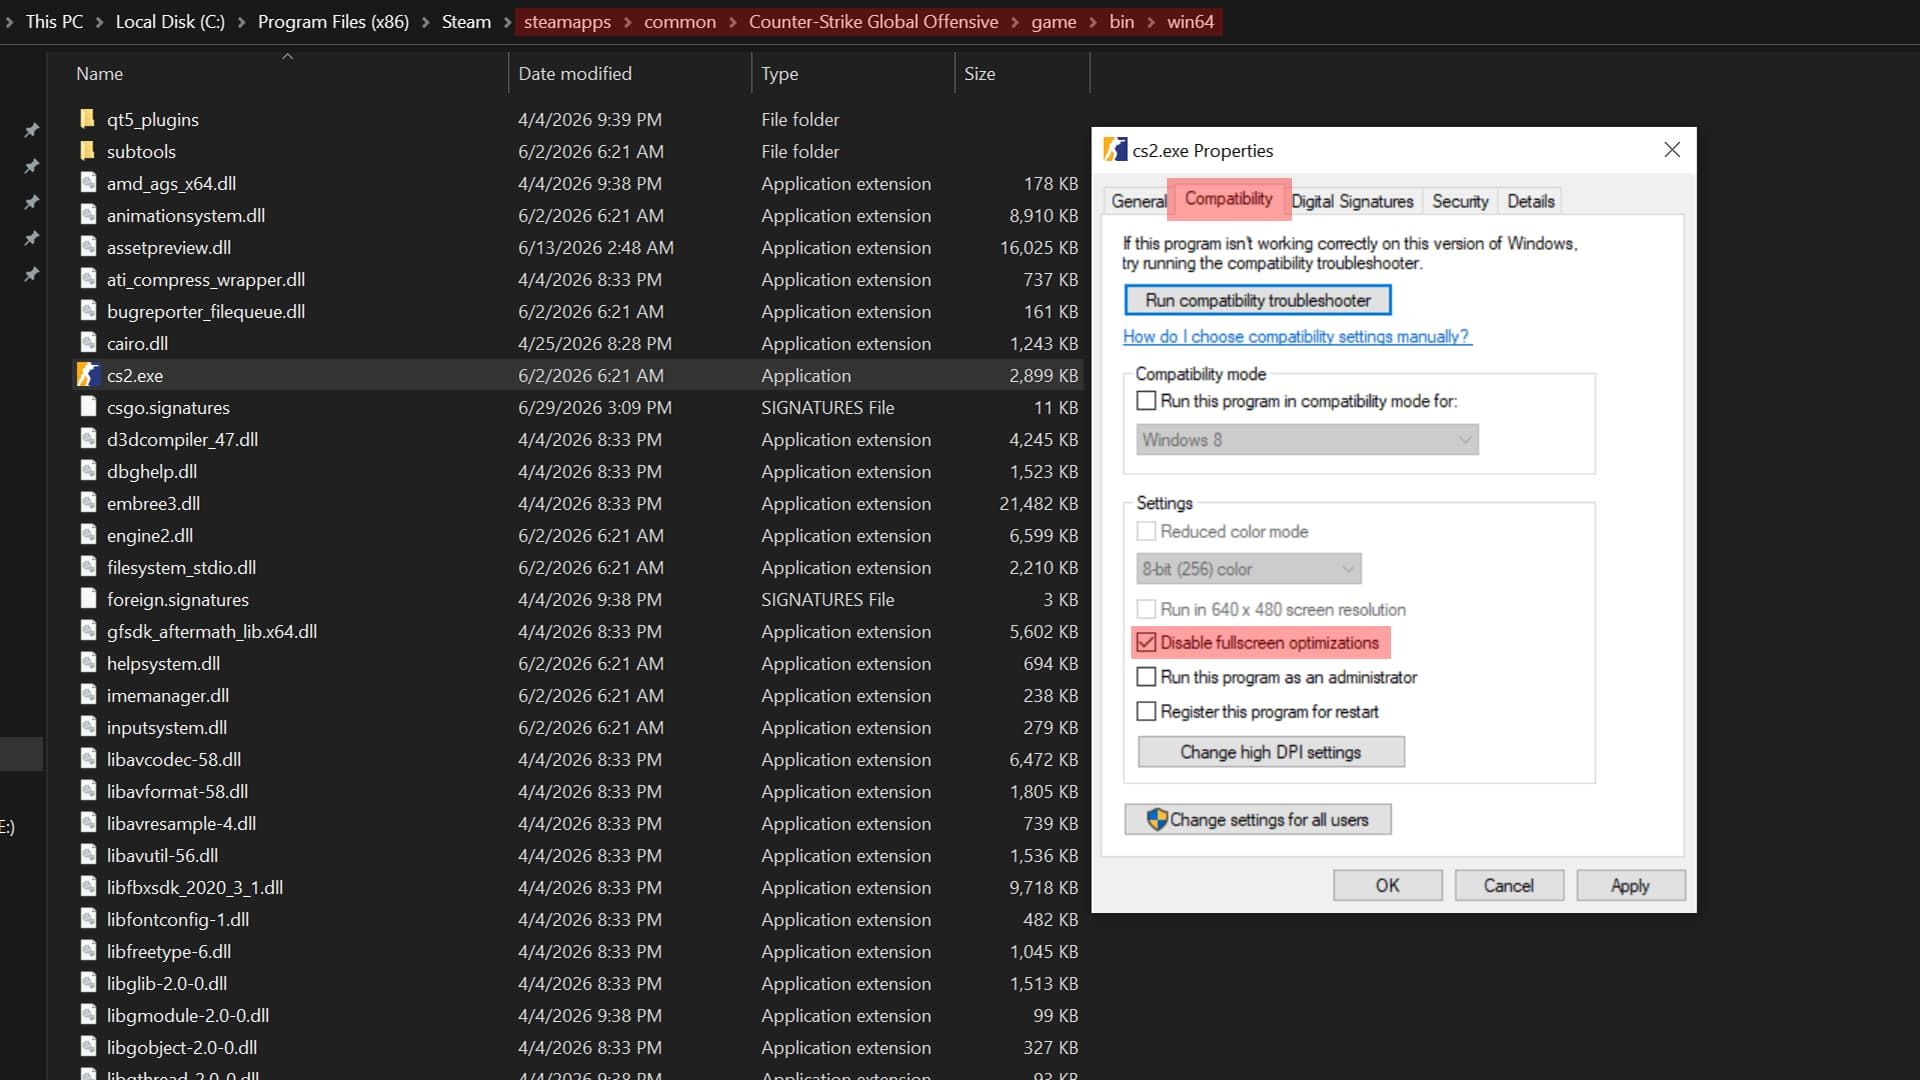Click the libfontconfig-1.dll file icon
This screenshot has width=1920, height=1080.
(x=88, y=919)
